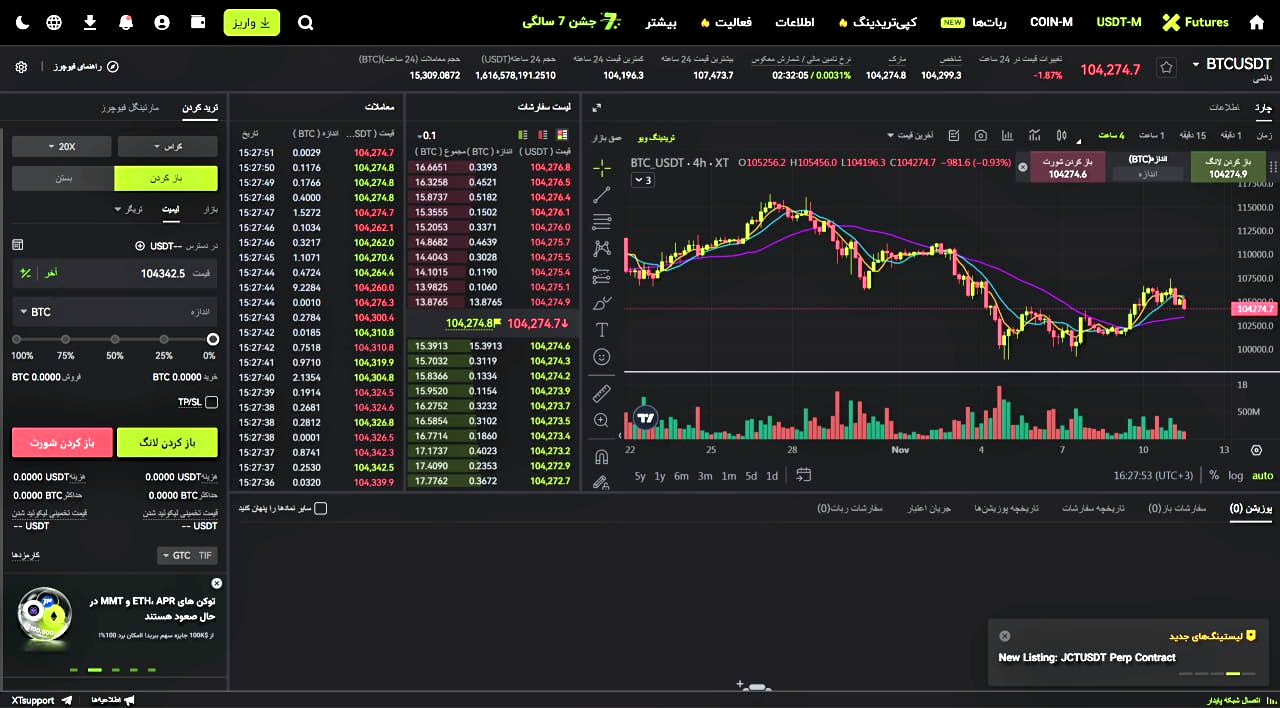Screen dimensions: 1280x708
Task: Activate the magnet snap tool
Action: tap(601, 457)
